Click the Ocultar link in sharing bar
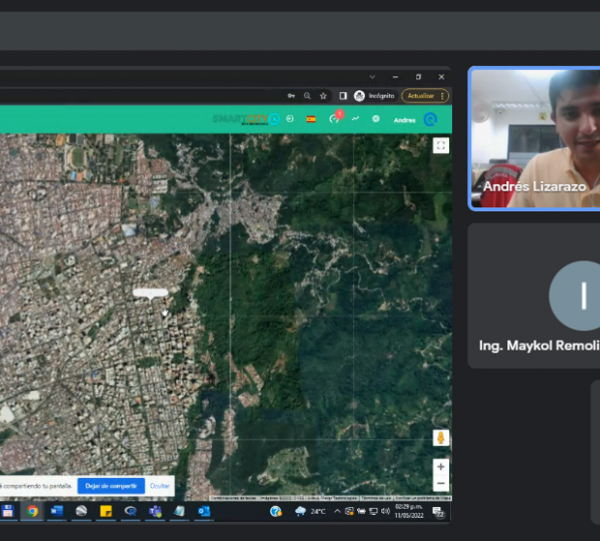This screenshot has height=541, width=600. coord(160,486)
